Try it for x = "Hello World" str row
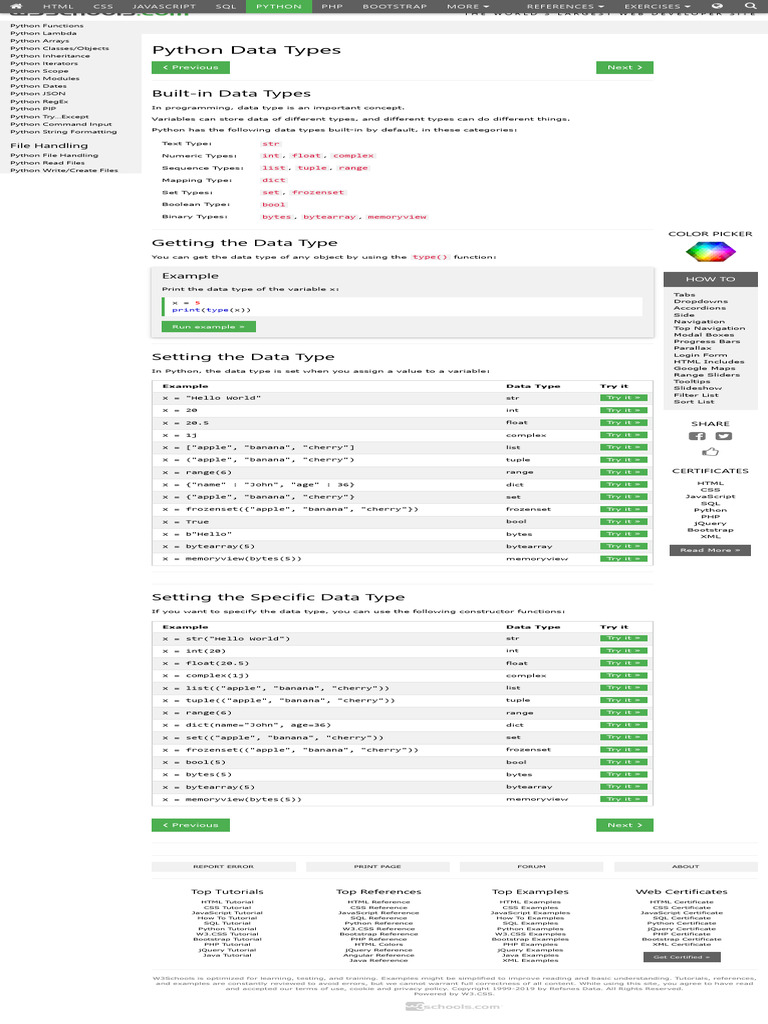The image size is (768, 1024). point(624,398)
